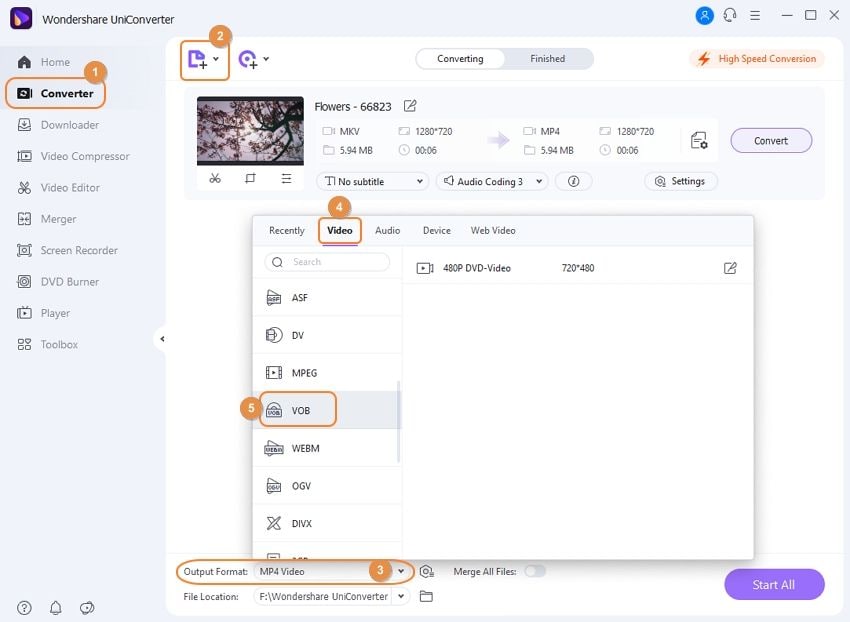Expand the No subtitle dropdown
Screen dimensions: 850x622
[x=372, y=182]
